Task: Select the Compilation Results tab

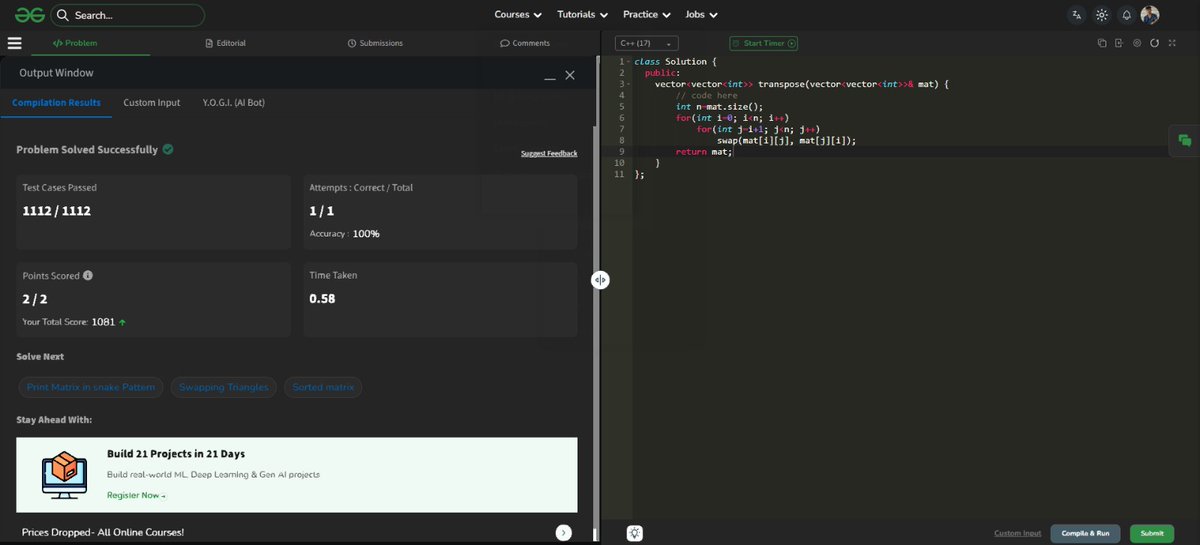Action: point(56,103)
